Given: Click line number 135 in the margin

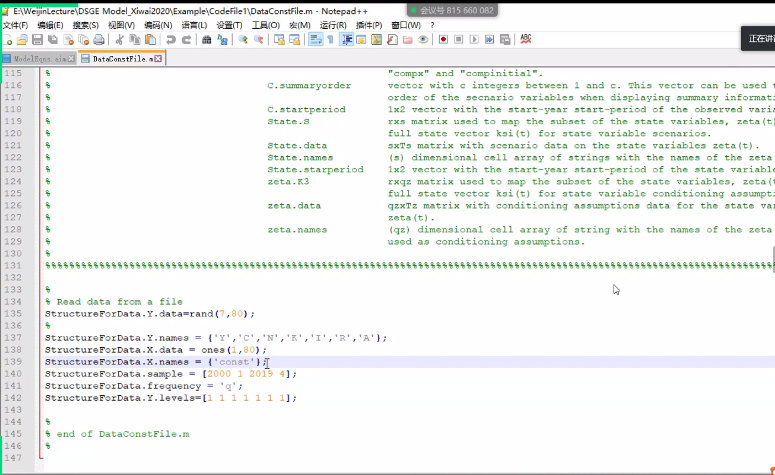Looking at the screenshot, I should pos(13,314).
